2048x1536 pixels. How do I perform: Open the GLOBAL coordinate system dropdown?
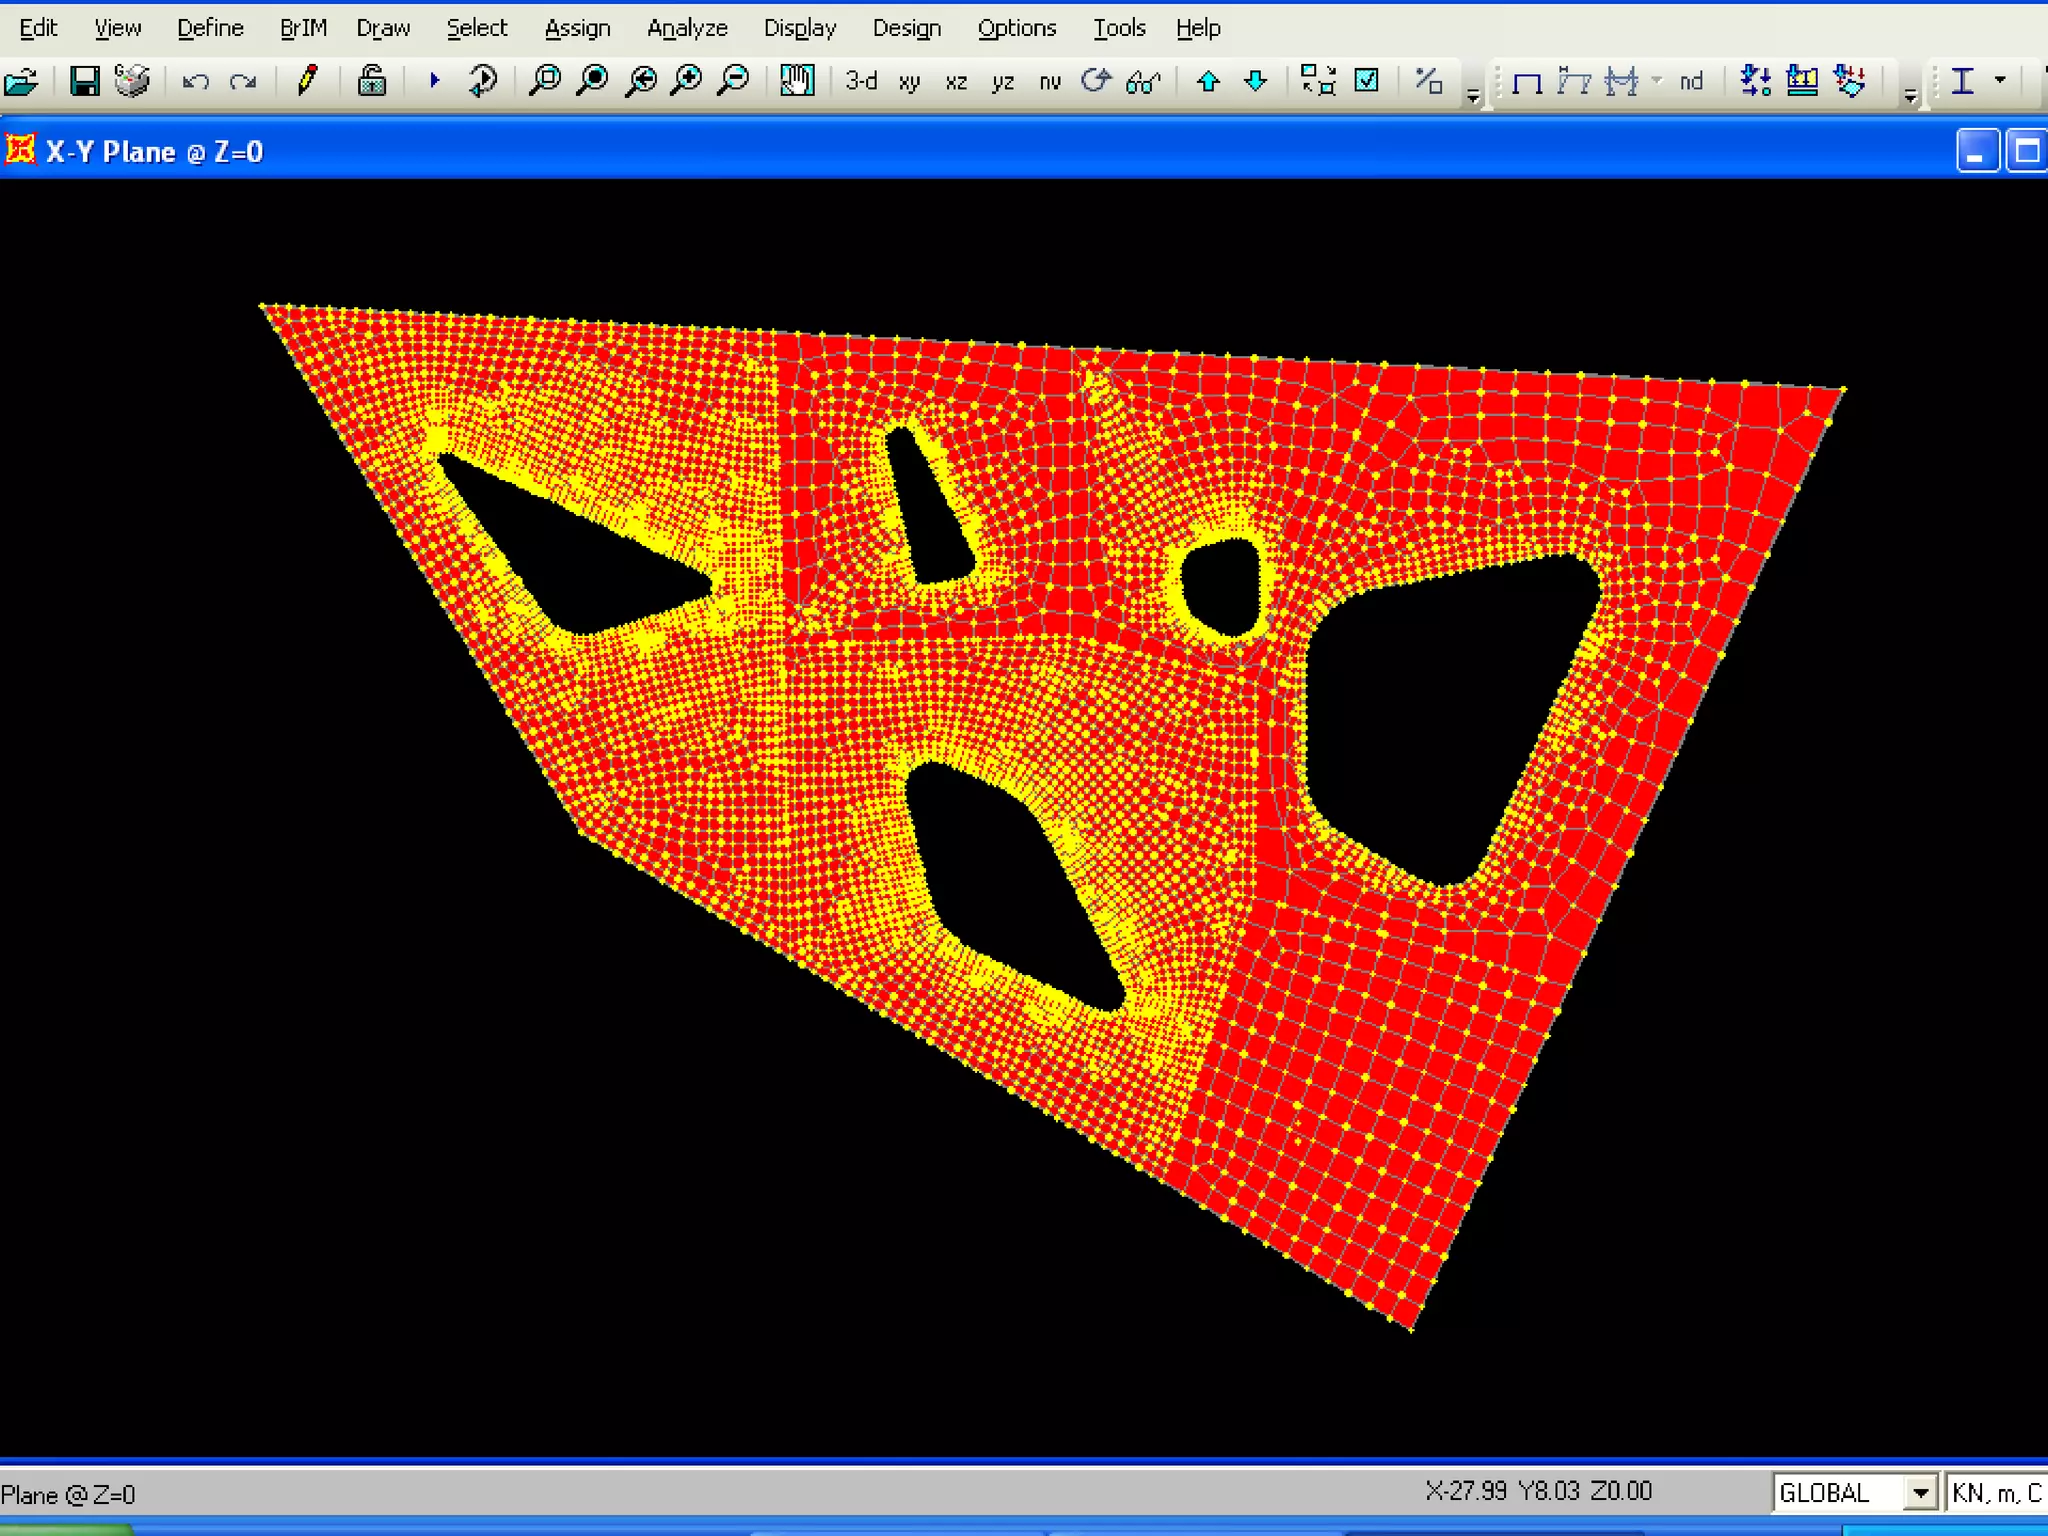click(x=1919, y=1493)
